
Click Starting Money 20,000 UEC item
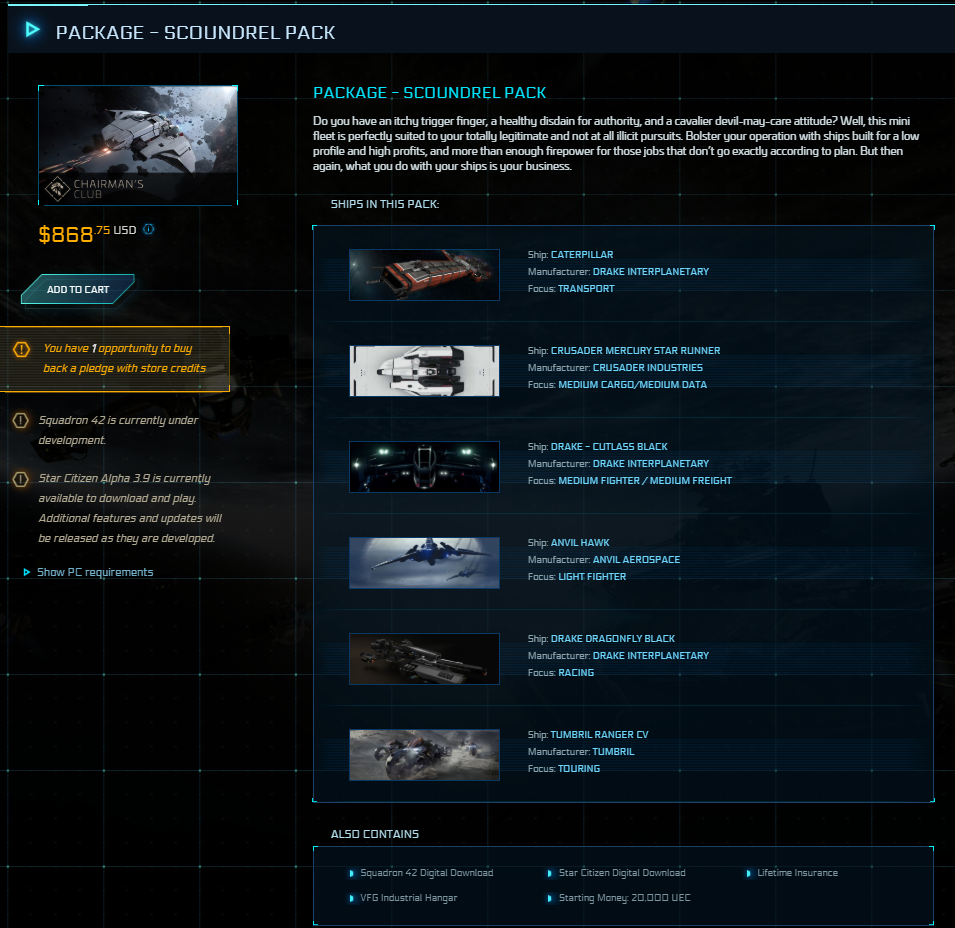tap(624, 898)
